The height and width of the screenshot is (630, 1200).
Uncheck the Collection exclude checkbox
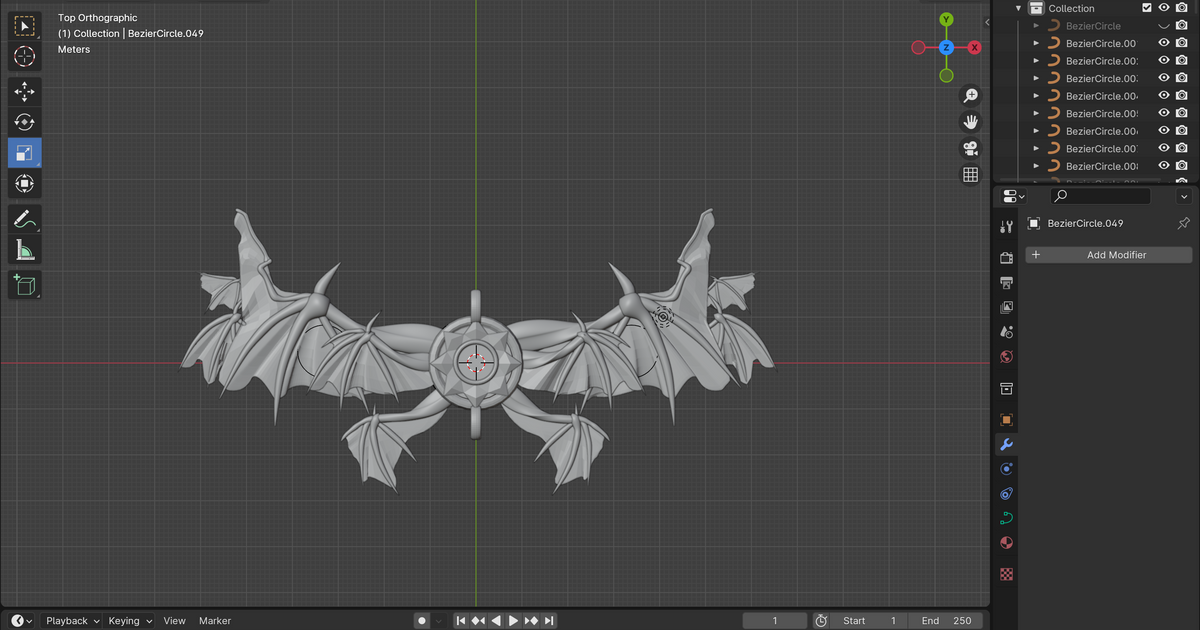click(1147, 8)
